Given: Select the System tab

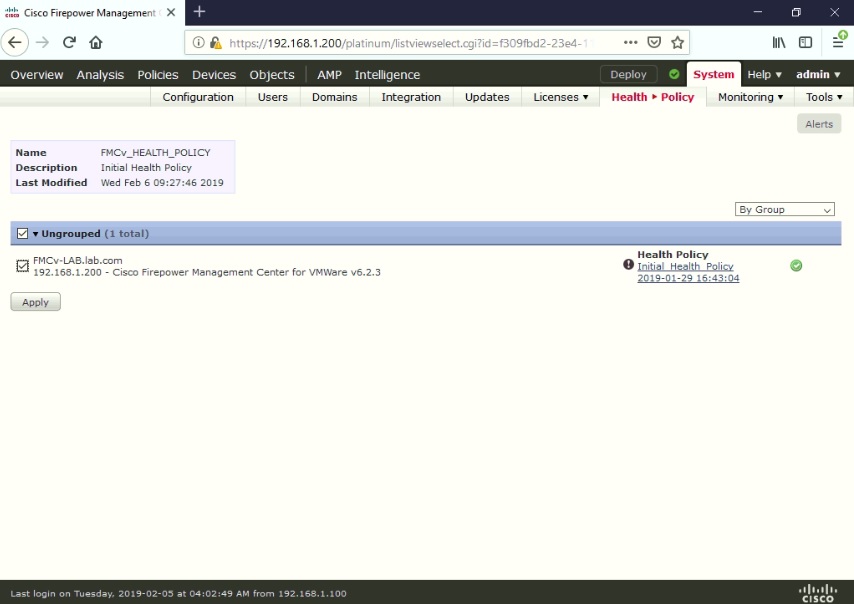Looking at the screenshot, I should click(x=713, y=75).
